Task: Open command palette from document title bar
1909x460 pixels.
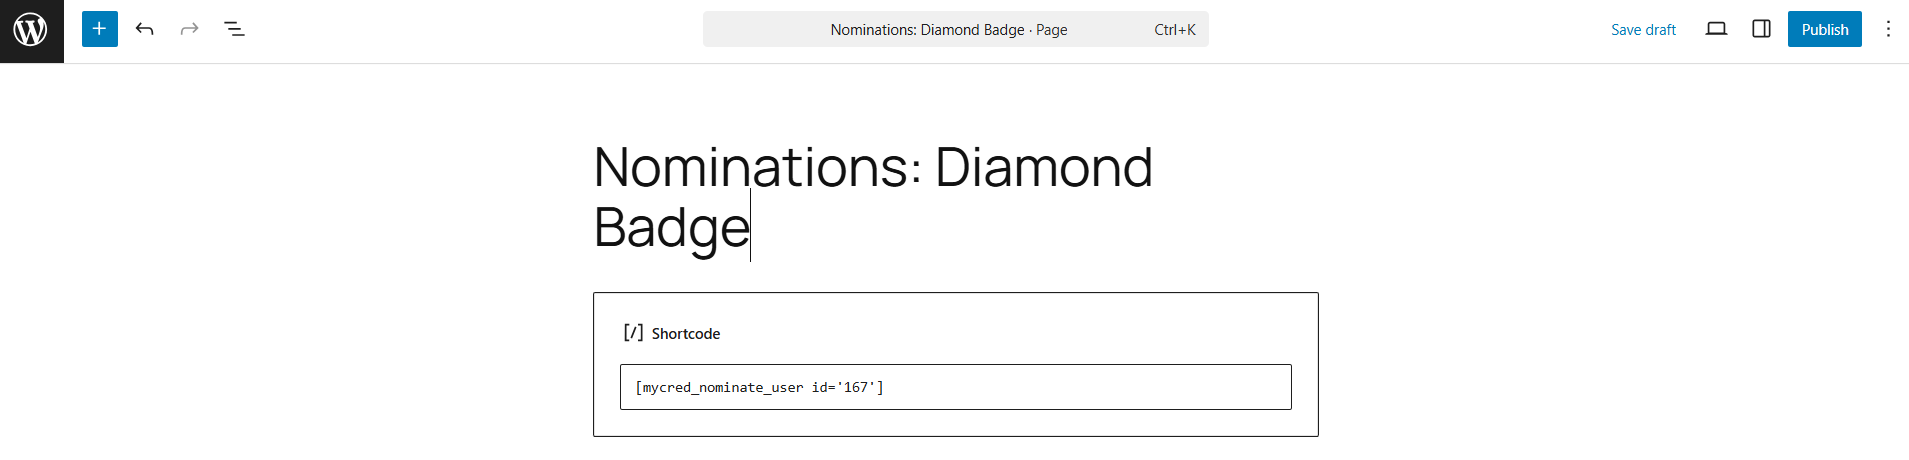Action: (x=926, y=30)
